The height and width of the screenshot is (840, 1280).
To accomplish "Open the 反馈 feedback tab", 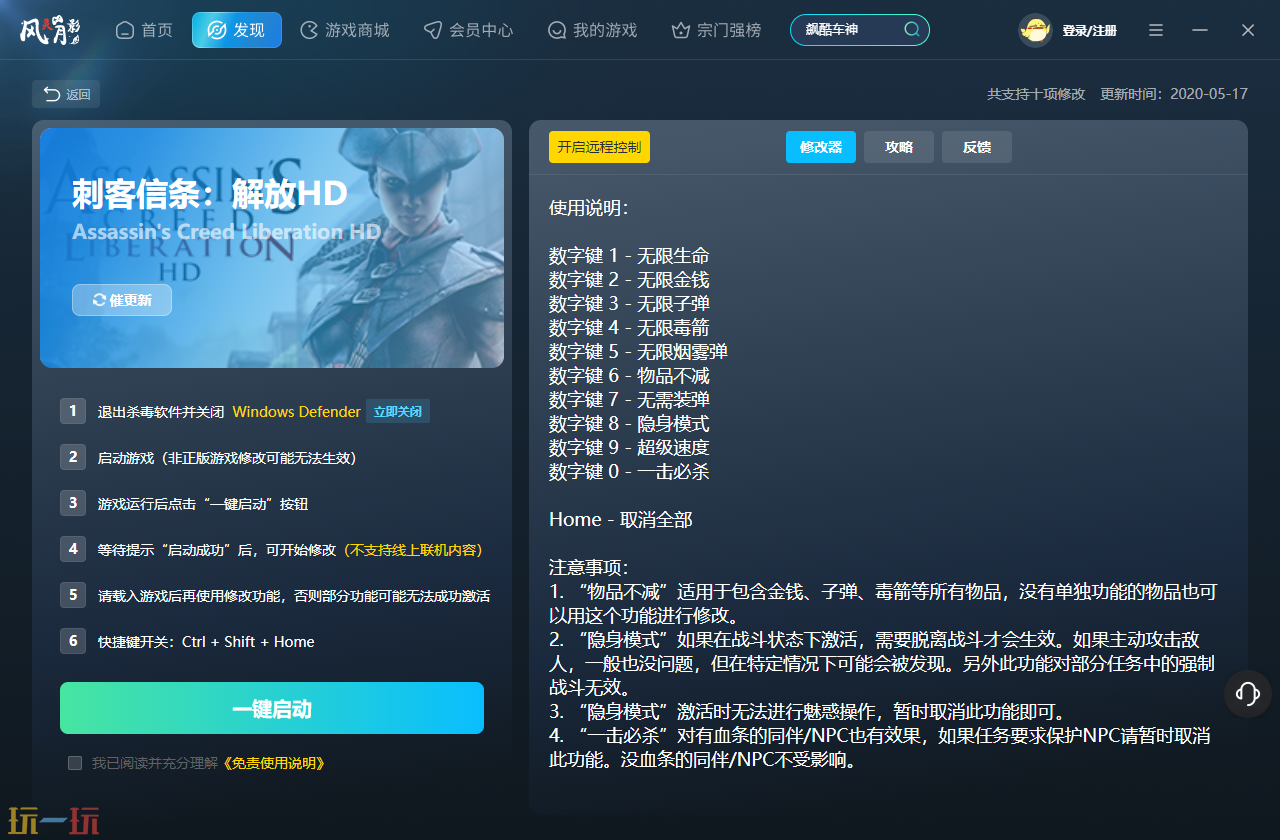I will (977, 147).
